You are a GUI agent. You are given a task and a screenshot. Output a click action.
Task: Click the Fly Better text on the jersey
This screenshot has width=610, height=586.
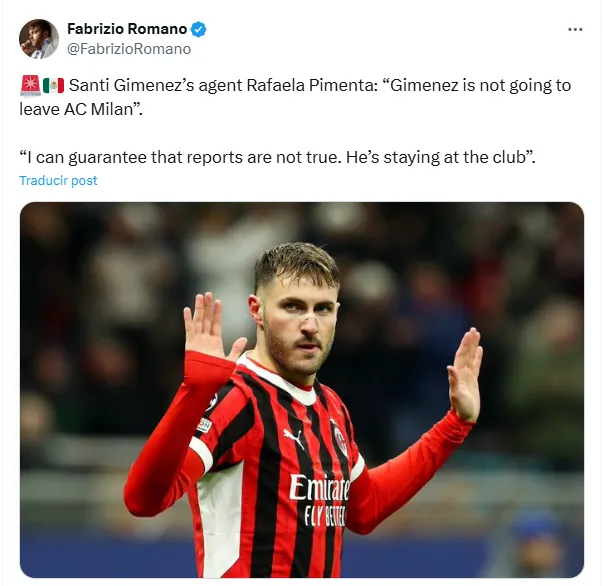pos(324,516)
